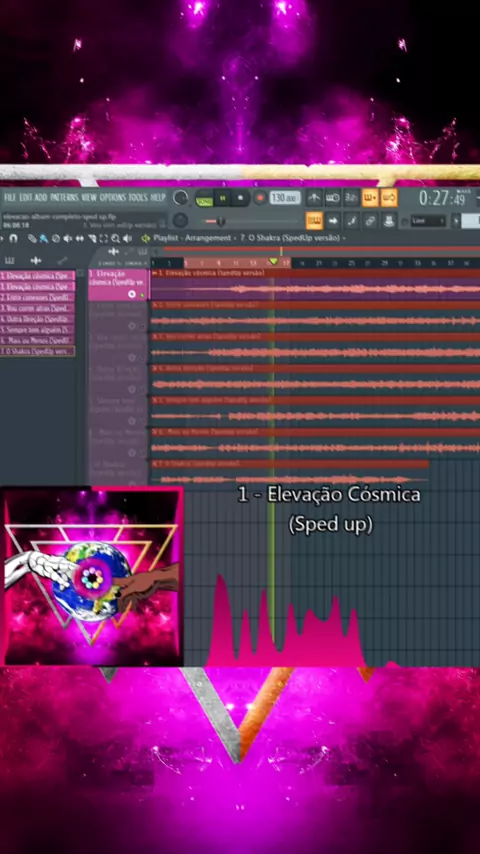Click the metronome icon in transport bar
This screenshot has height=854, width=480.
[314, 198]
